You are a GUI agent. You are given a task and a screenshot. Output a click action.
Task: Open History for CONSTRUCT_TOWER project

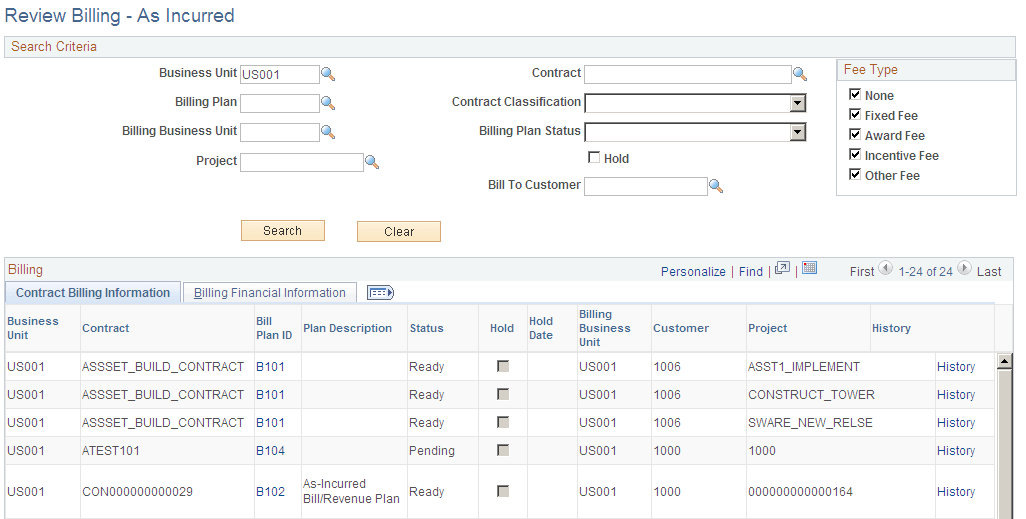(956, 395)
